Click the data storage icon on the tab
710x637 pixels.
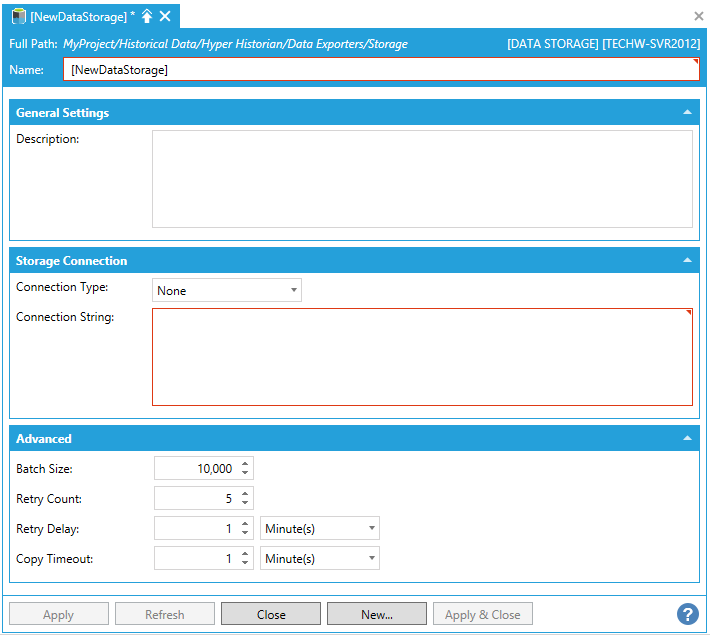[18, 16]
